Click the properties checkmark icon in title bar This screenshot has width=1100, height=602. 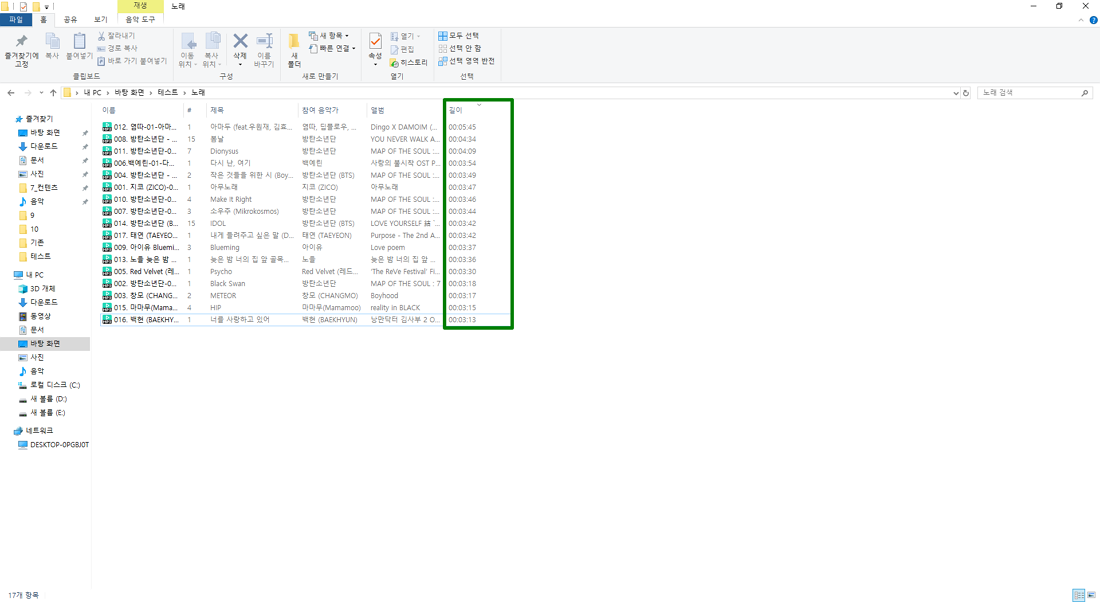[x=23, y=6]
